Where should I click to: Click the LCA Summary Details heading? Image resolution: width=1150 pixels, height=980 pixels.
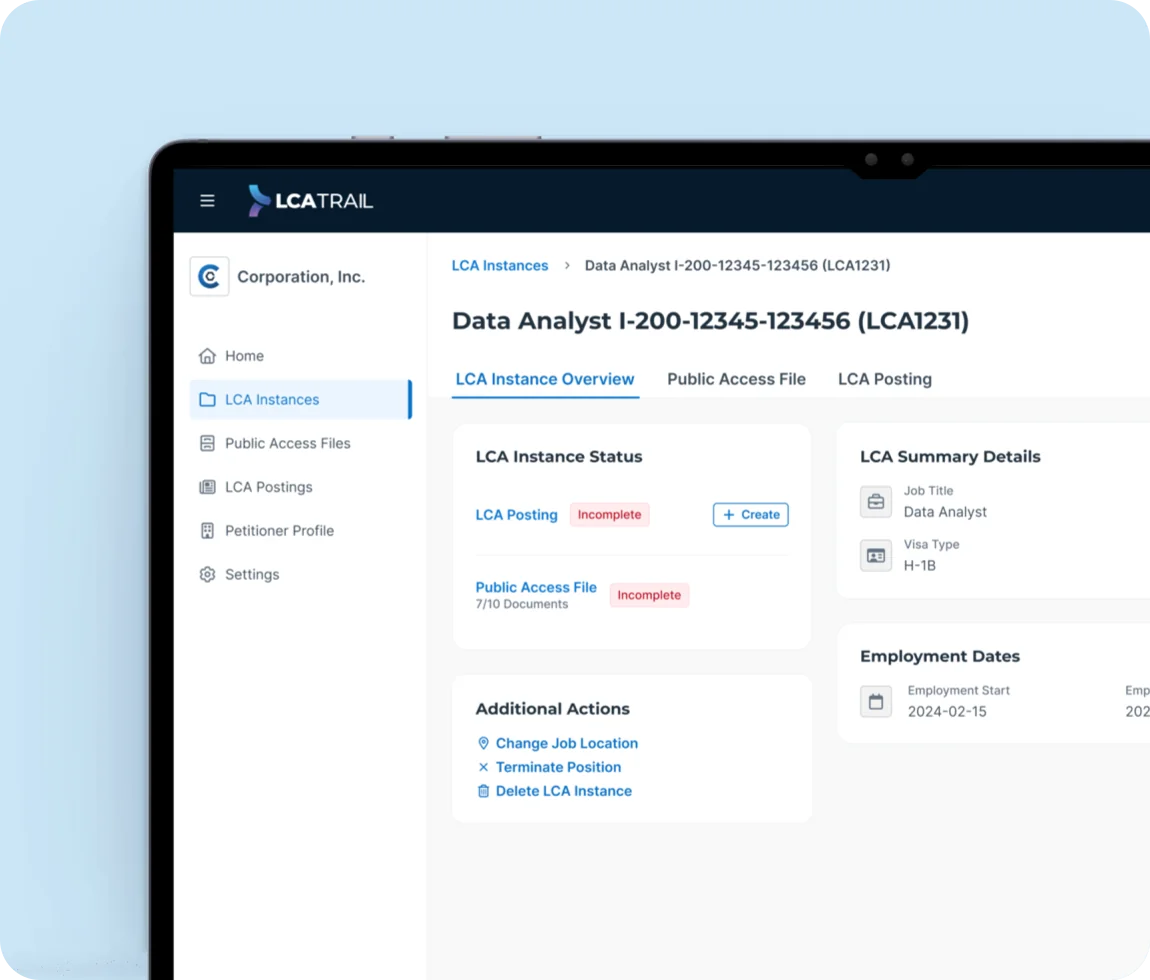click(951, 456)
